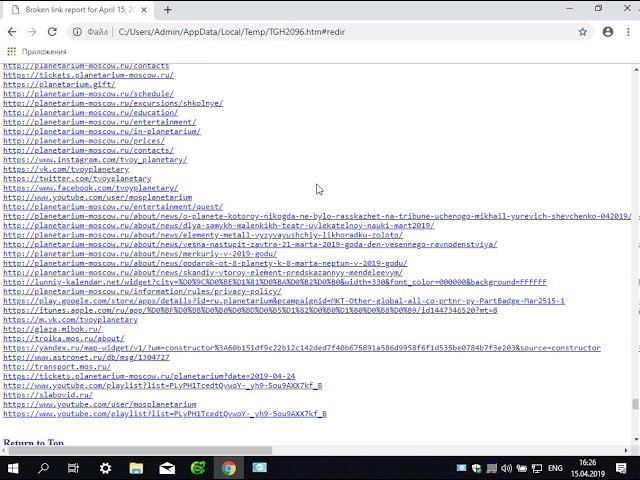Open the slabovid.ru link
The height and width of the screenshot is (480, 640).
pos(48,395)
